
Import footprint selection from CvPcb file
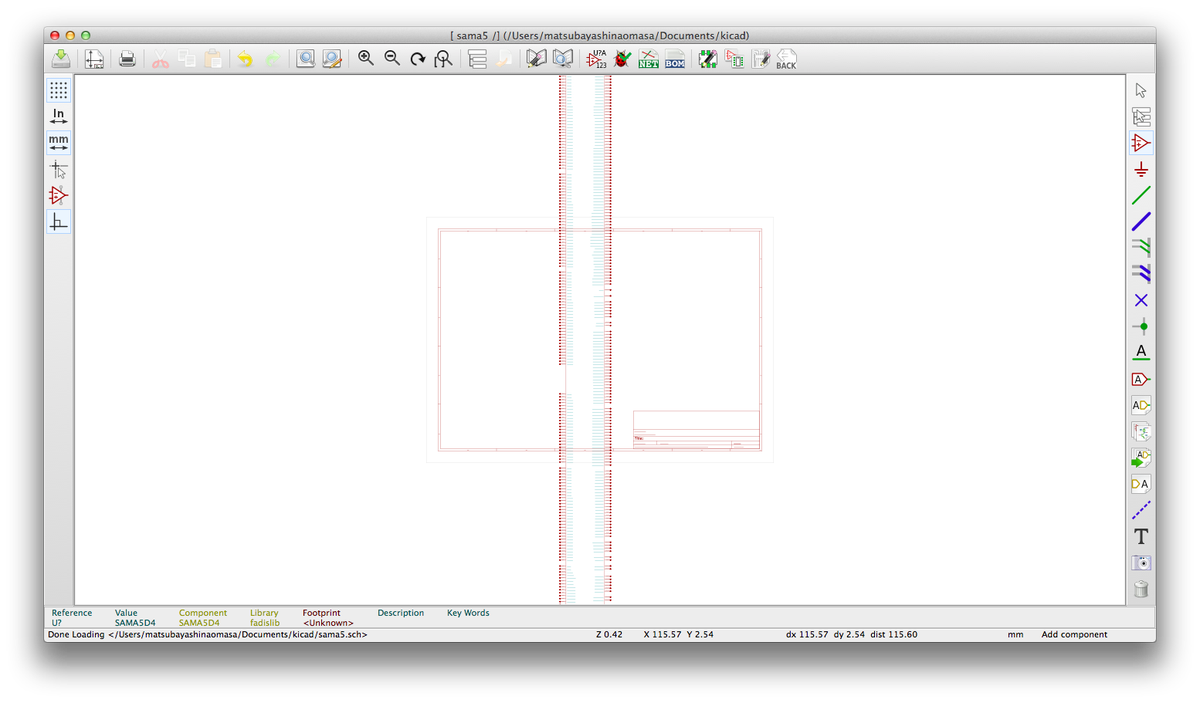[x=761, y=59]
